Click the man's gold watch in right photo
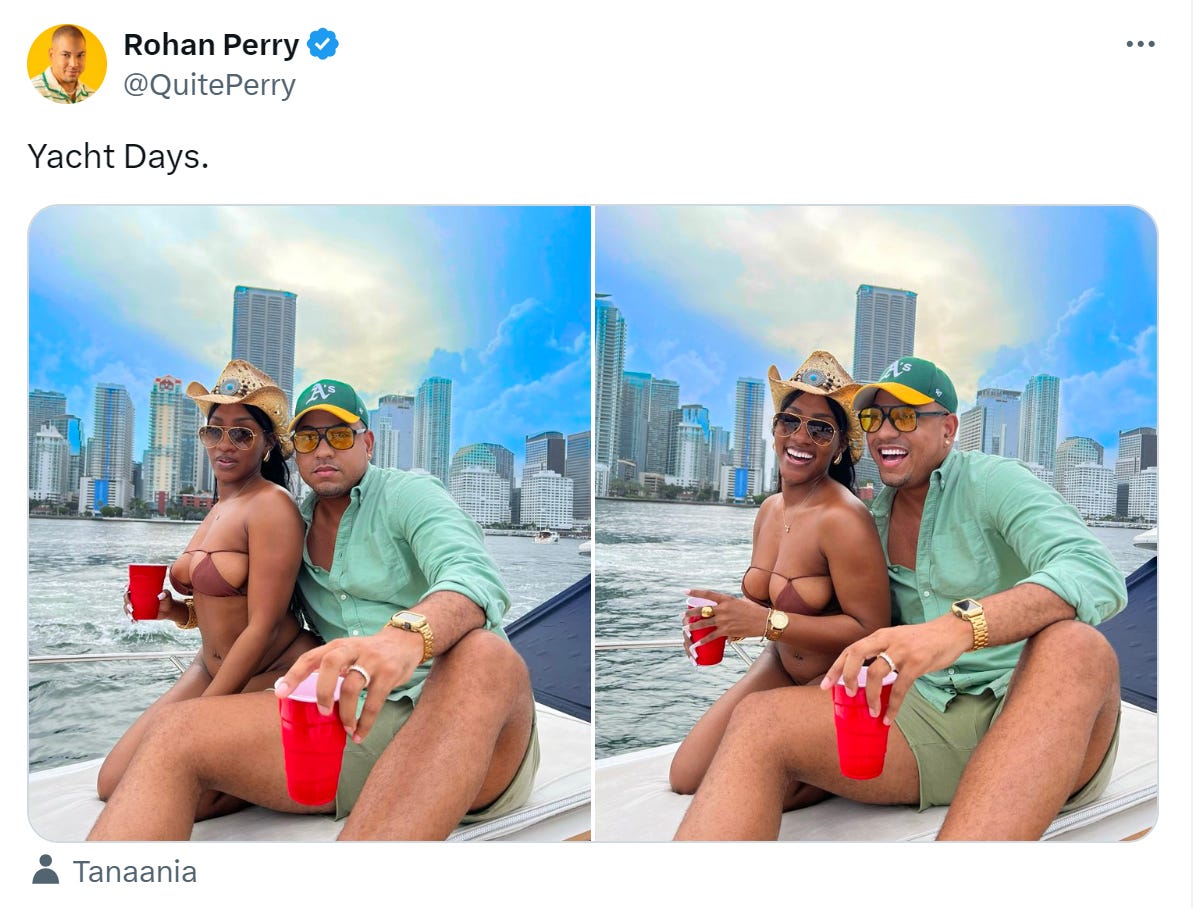 pos(971,621)
